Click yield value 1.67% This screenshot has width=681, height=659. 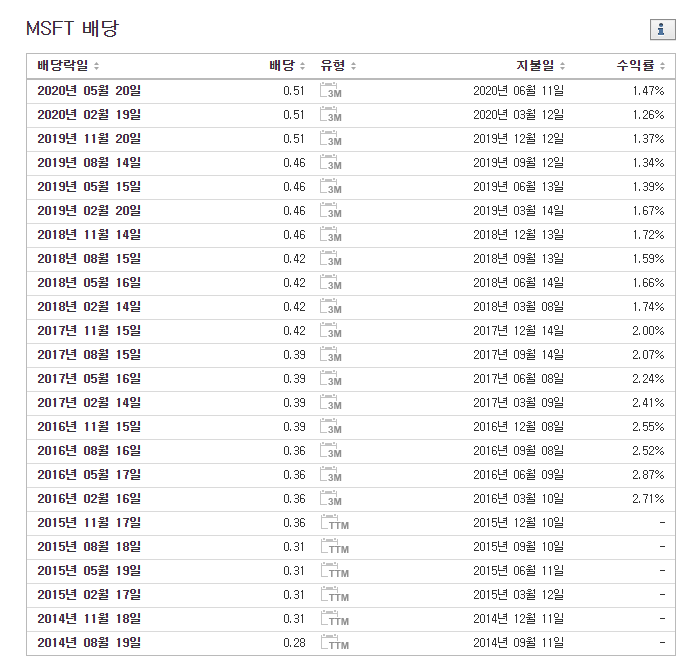tap(648, 211)
